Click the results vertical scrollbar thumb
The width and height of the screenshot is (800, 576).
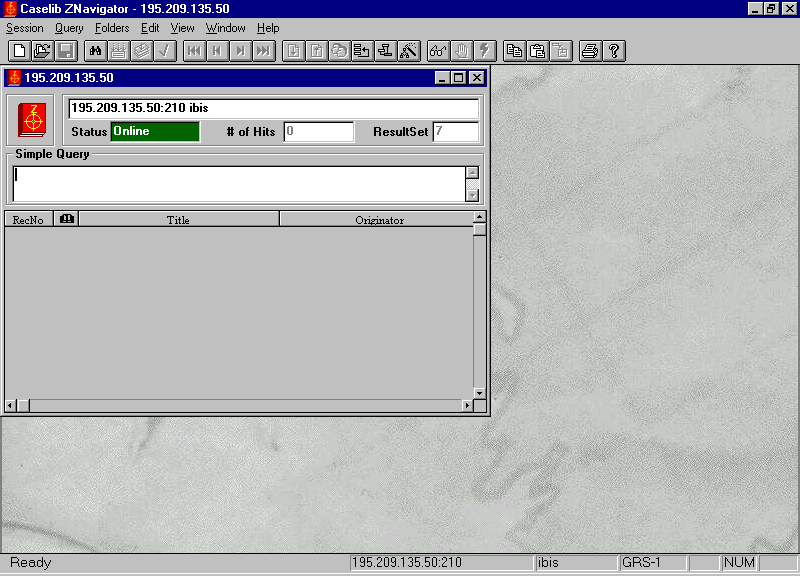pos(480,229)
